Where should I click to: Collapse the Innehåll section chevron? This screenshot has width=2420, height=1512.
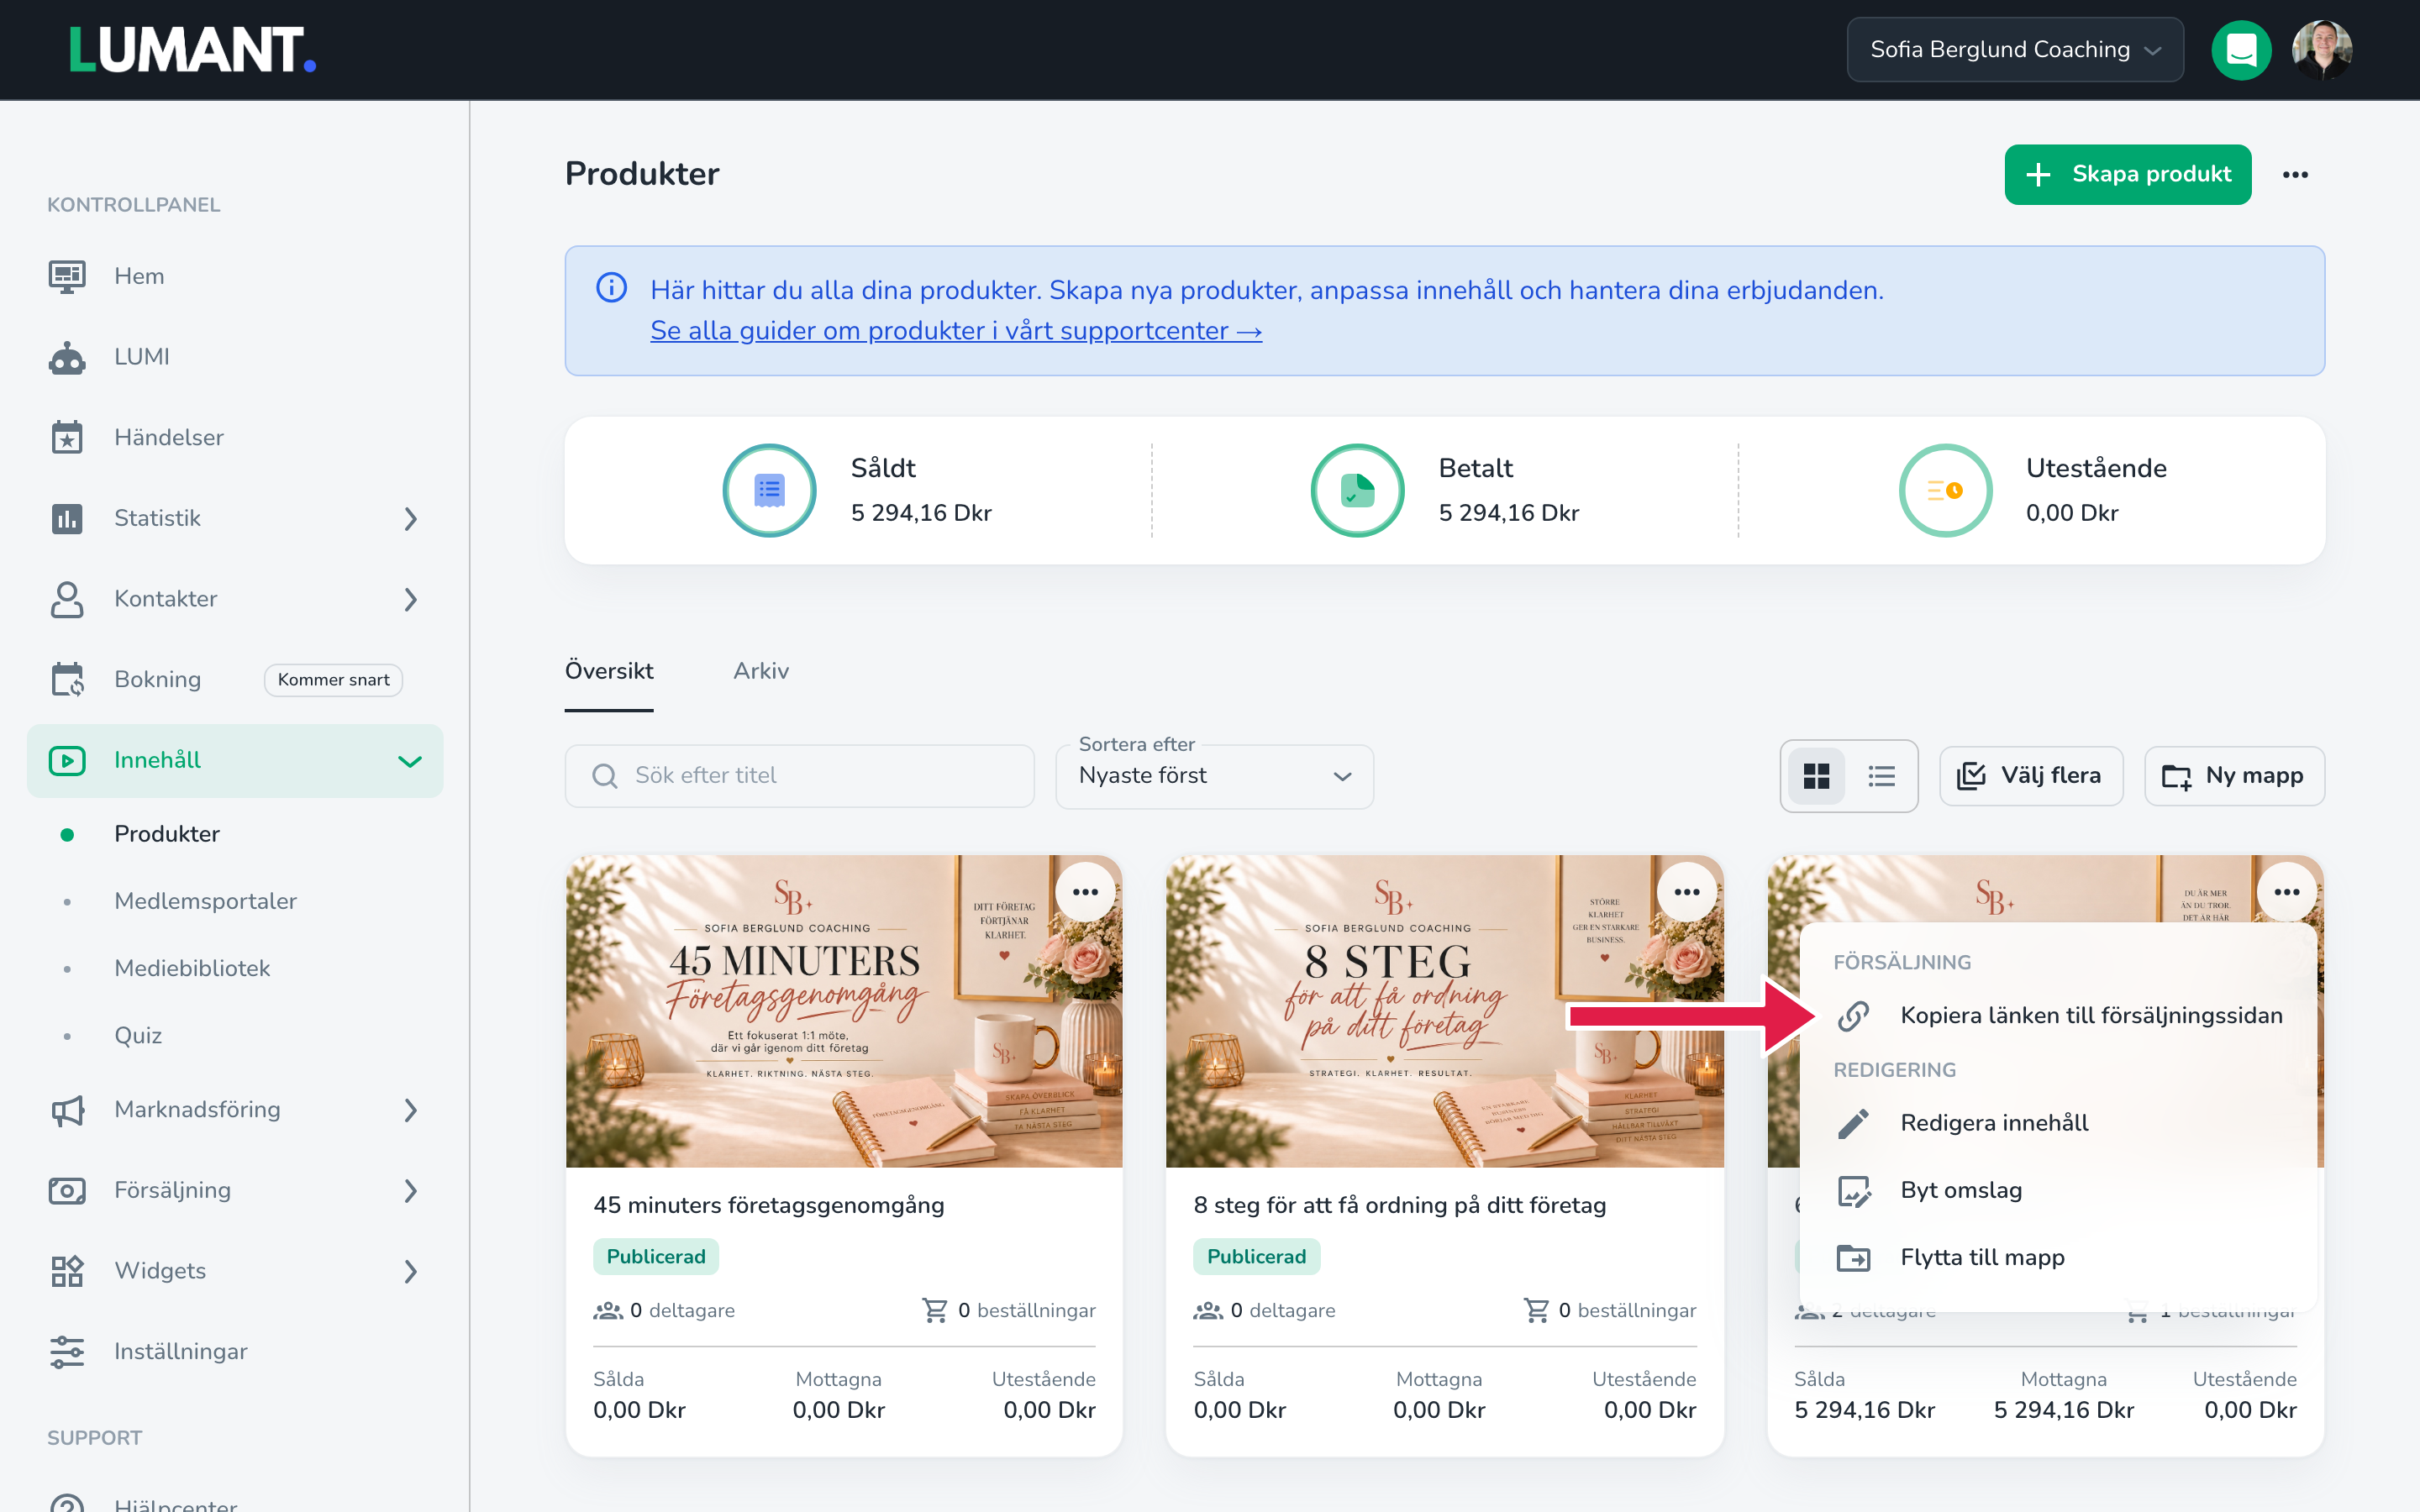click(410, 761)
